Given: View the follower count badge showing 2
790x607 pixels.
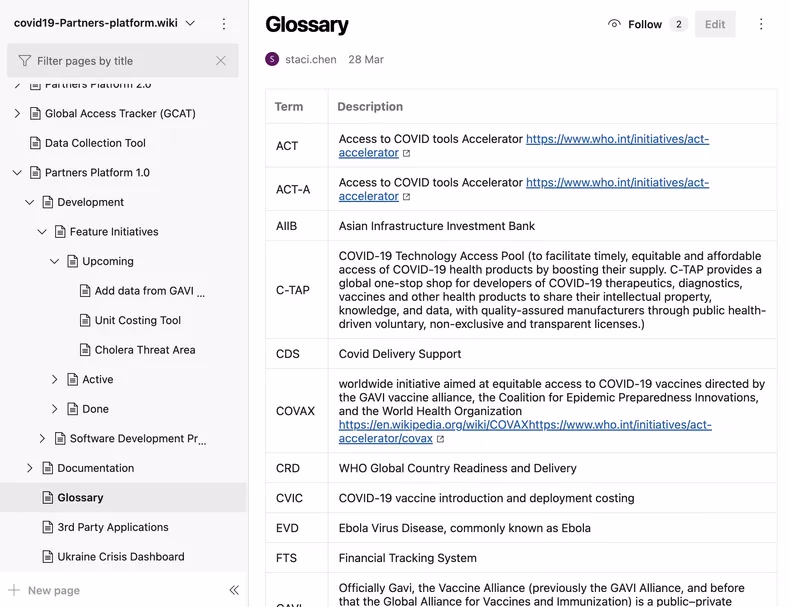Looking at the screenshot, I should click(679, 24).
